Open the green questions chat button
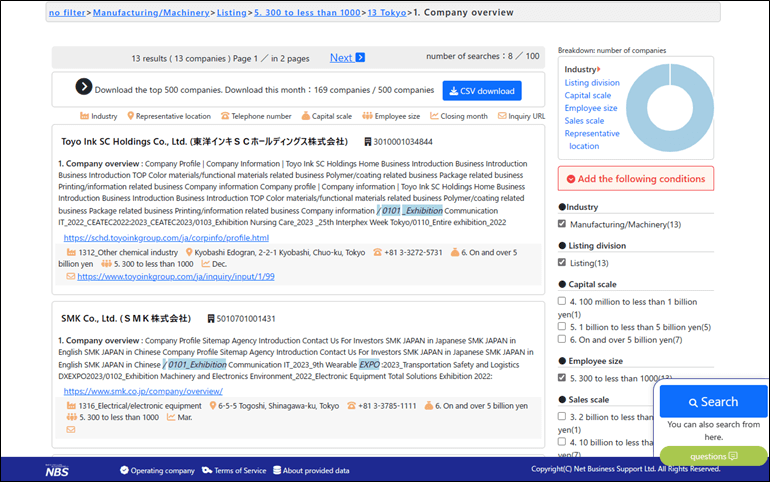This screenshot has width=770, height=482. pyautogui.click(x=713, y=456)
